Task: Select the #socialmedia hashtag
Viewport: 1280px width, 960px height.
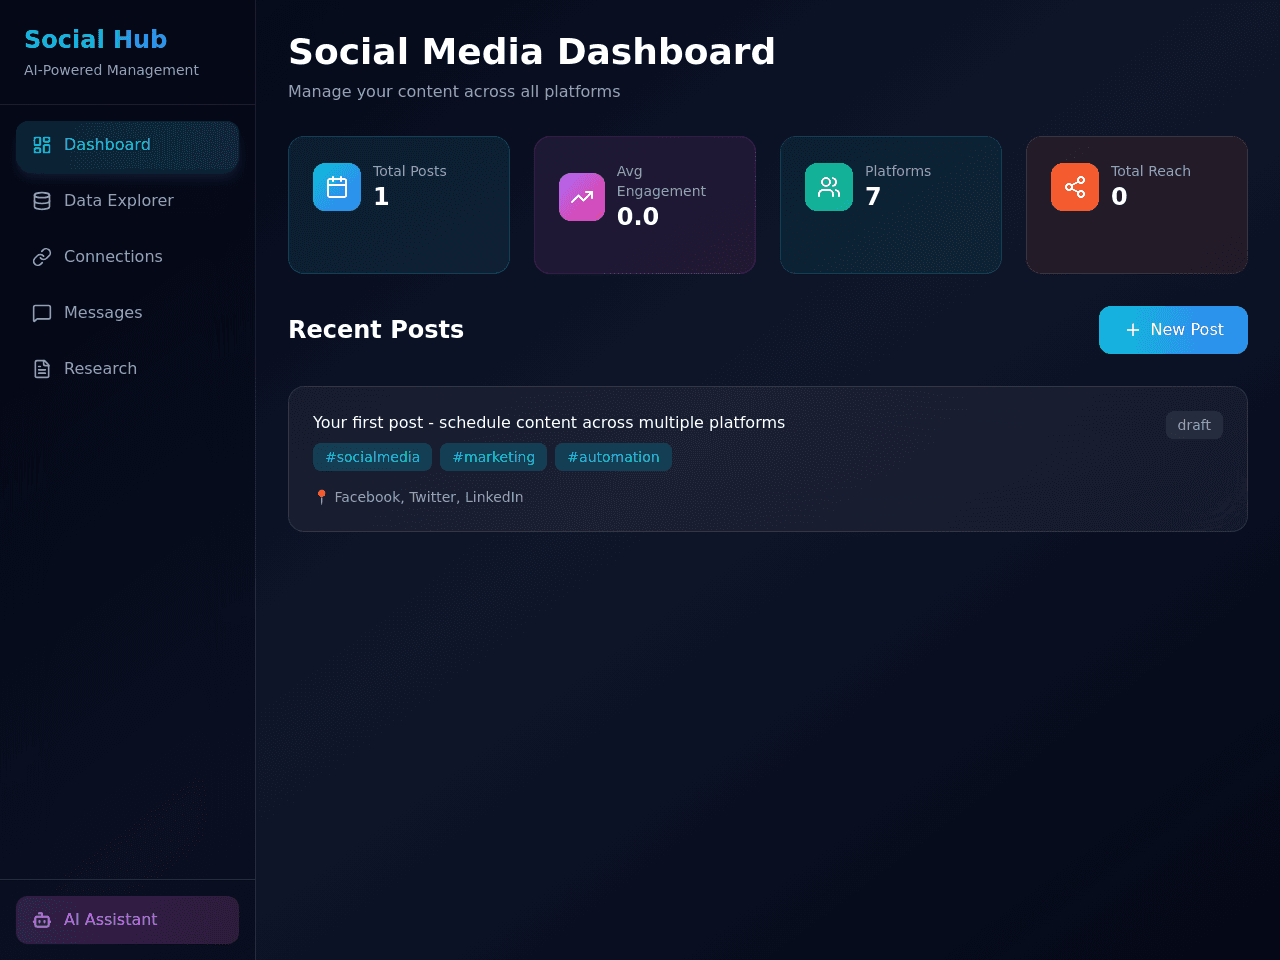Action: coord(372,457)
